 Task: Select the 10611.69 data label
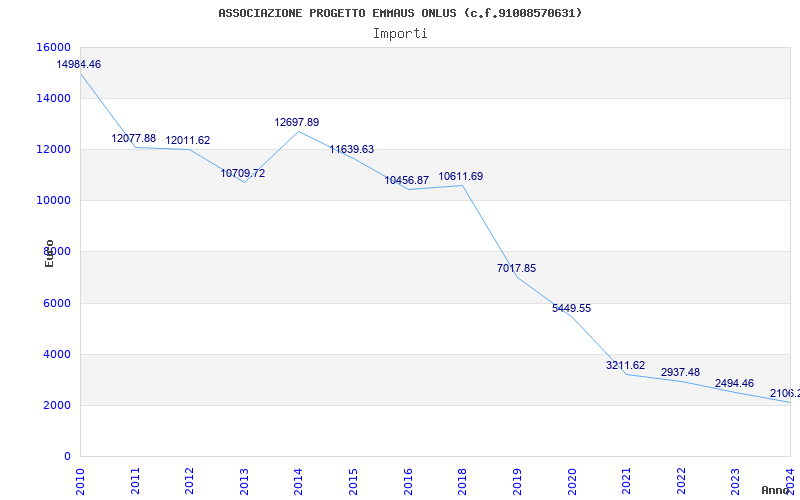click(461, 177)
